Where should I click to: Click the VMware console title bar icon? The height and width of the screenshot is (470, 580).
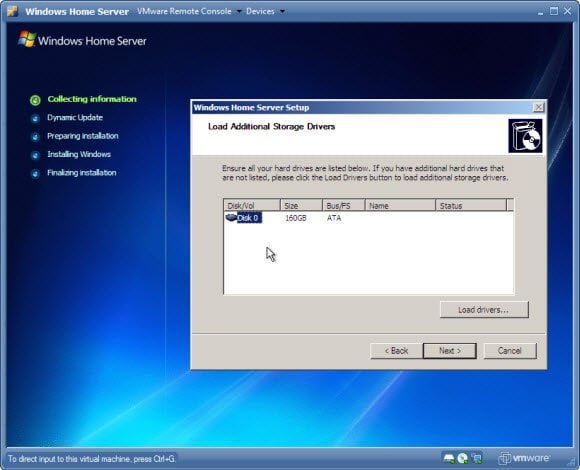(13, 11)
